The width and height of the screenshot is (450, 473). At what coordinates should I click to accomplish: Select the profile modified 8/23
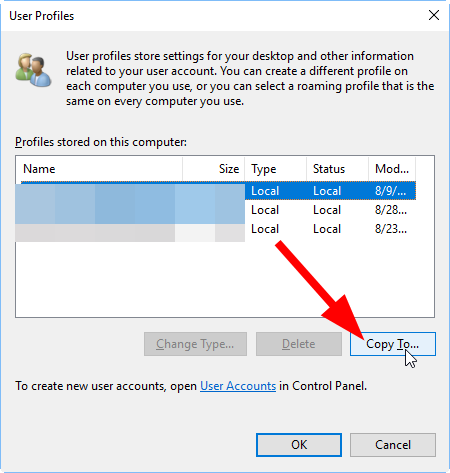click(x=216, y=229)
